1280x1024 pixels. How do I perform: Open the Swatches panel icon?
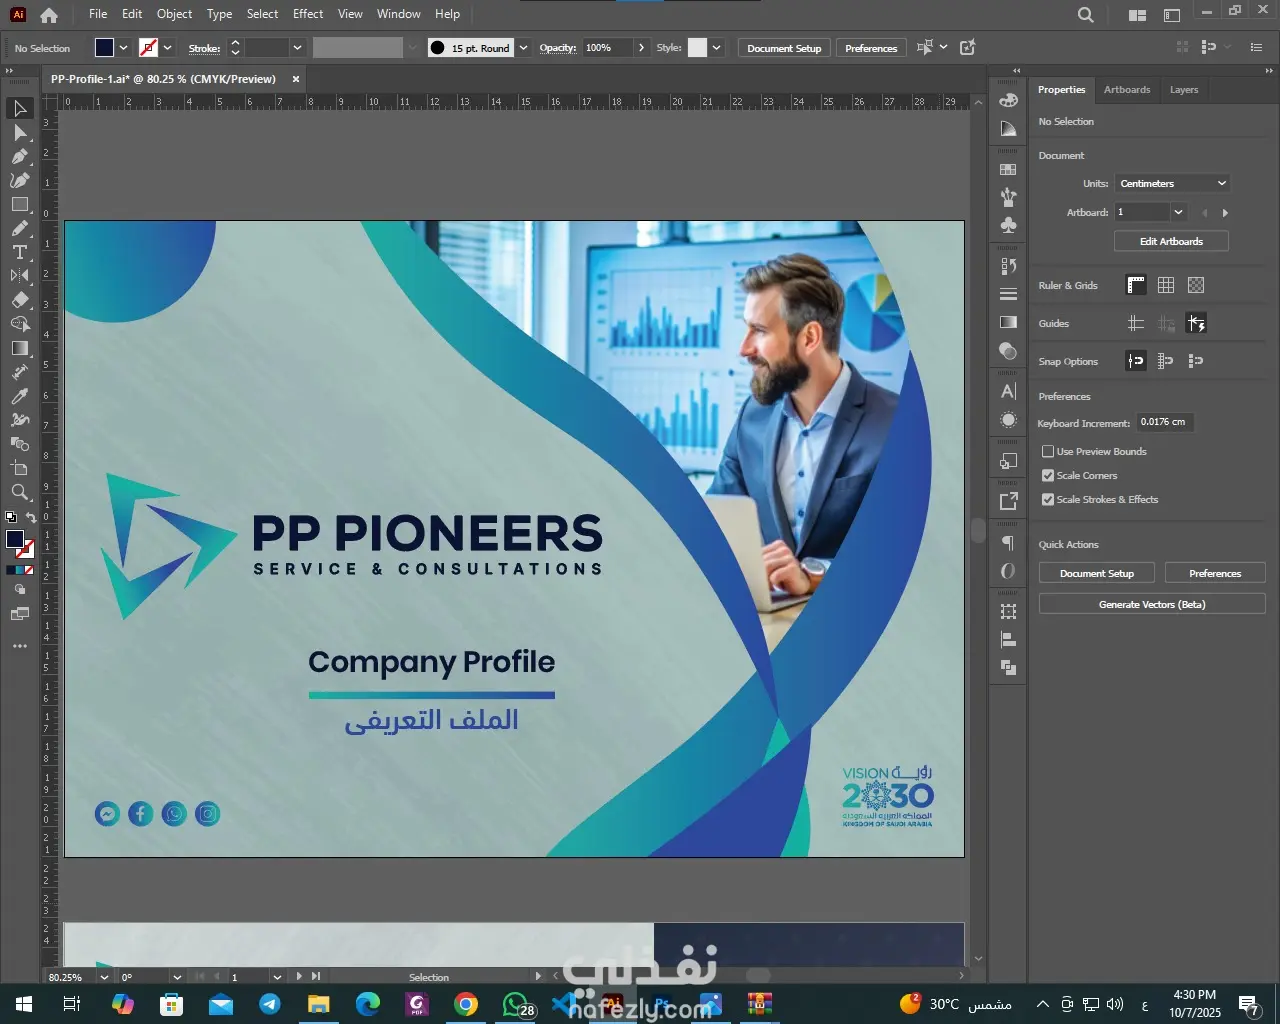1008,170
